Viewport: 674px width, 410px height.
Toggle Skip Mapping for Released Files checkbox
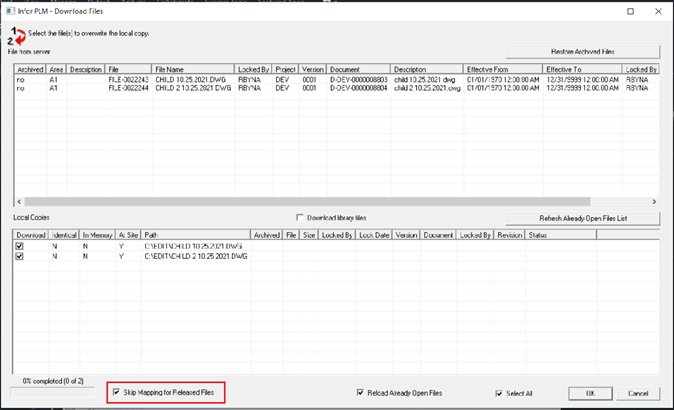coord(118,392)
